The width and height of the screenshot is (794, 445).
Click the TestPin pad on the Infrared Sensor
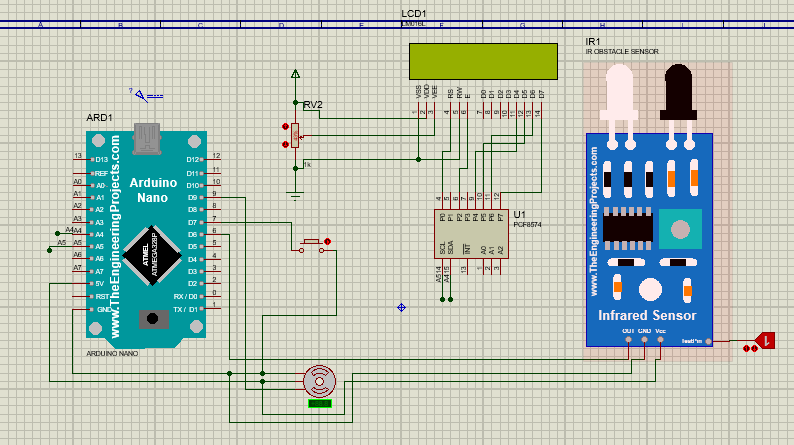coord(708,342)
